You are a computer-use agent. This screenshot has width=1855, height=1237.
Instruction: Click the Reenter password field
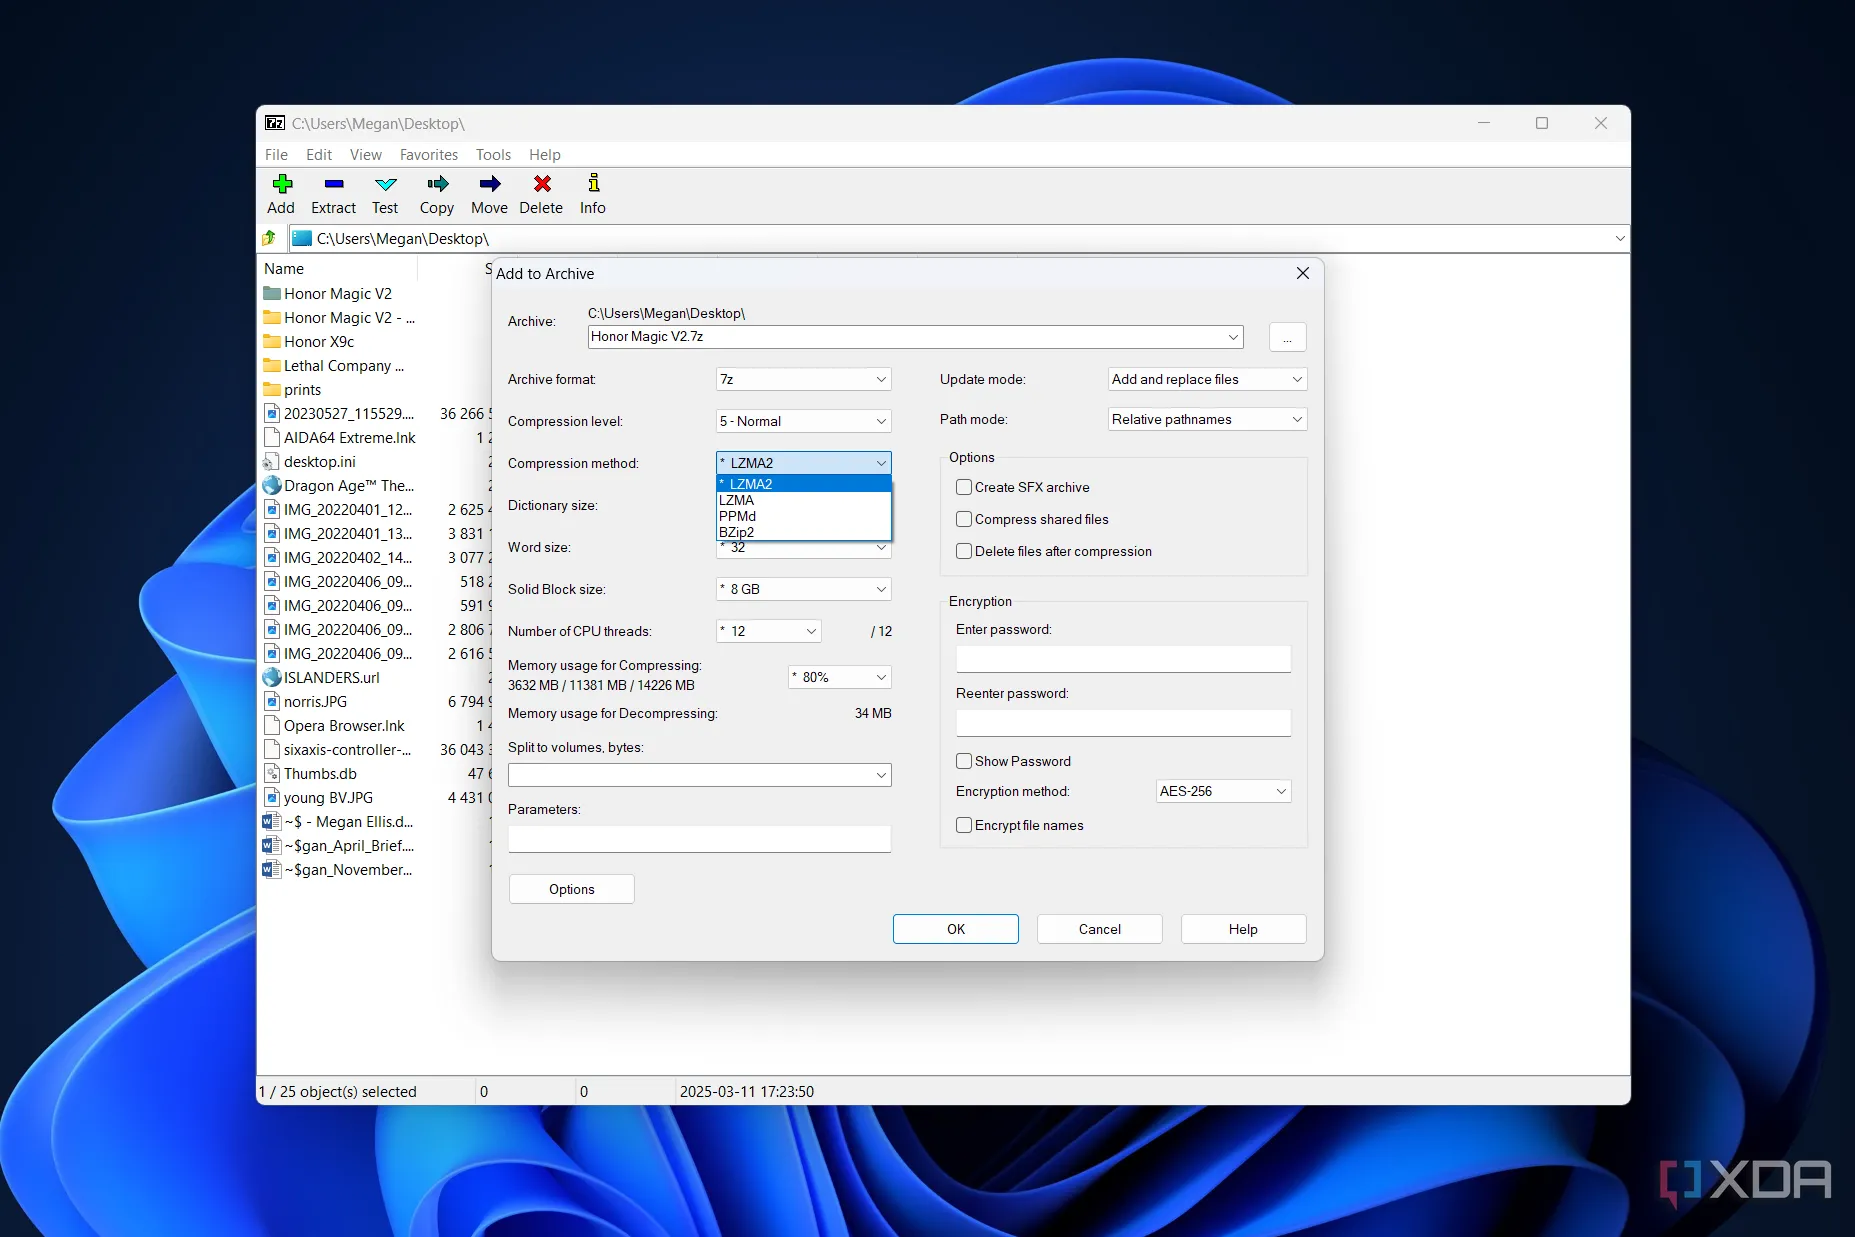1123,723
